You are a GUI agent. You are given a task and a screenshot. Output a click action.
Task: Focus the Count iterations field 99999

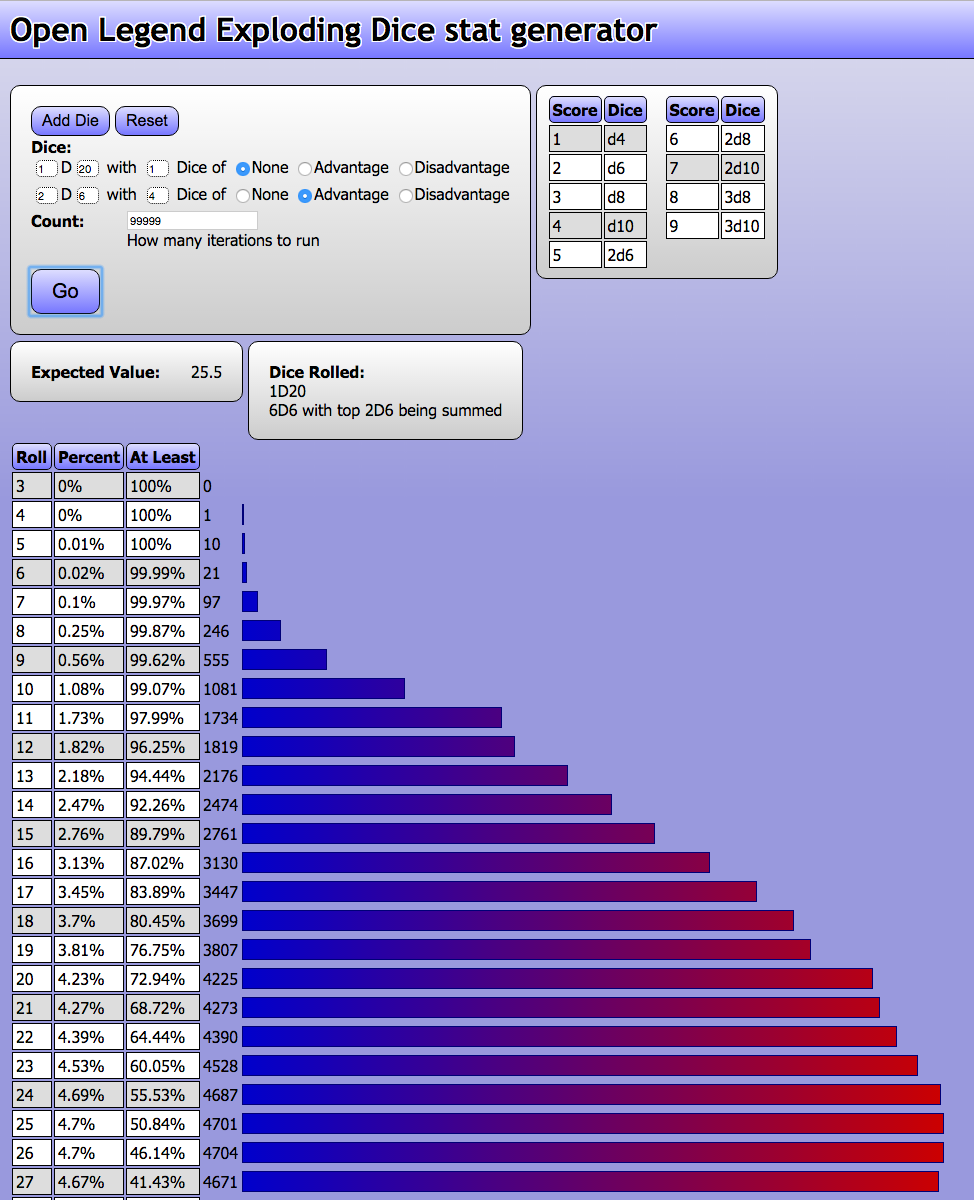click(192, 220)
